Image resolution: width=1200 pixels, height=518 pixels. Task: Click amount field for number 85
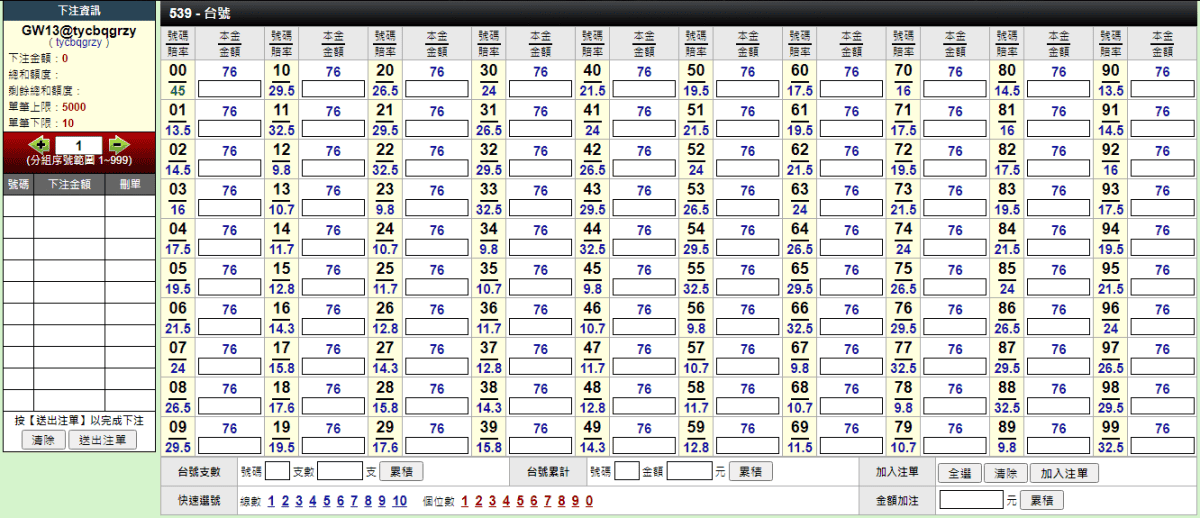click(x=1058, y=288)
